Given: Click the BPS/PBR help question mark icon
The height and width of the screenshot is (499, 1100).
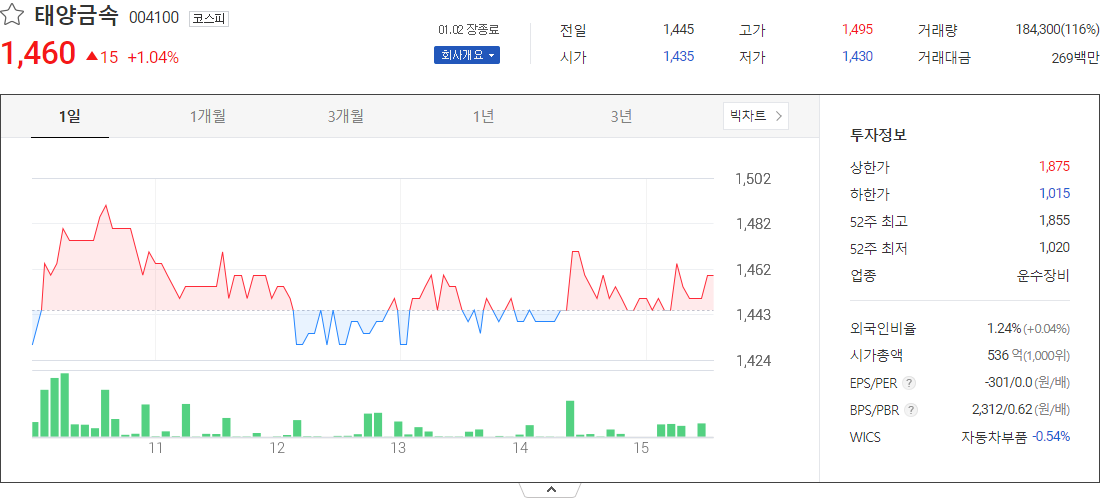Looking at the screenshot, I should [909, 410].
